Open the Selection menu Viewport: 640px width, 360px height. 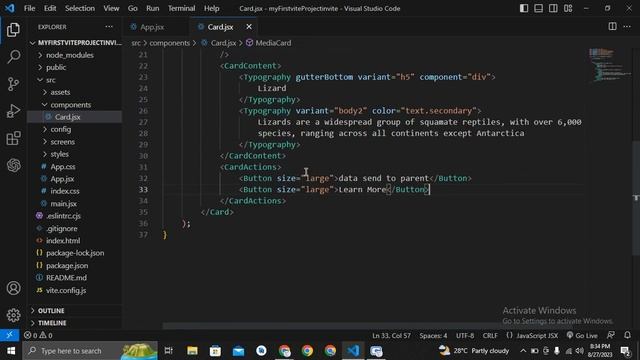point(80,8)
